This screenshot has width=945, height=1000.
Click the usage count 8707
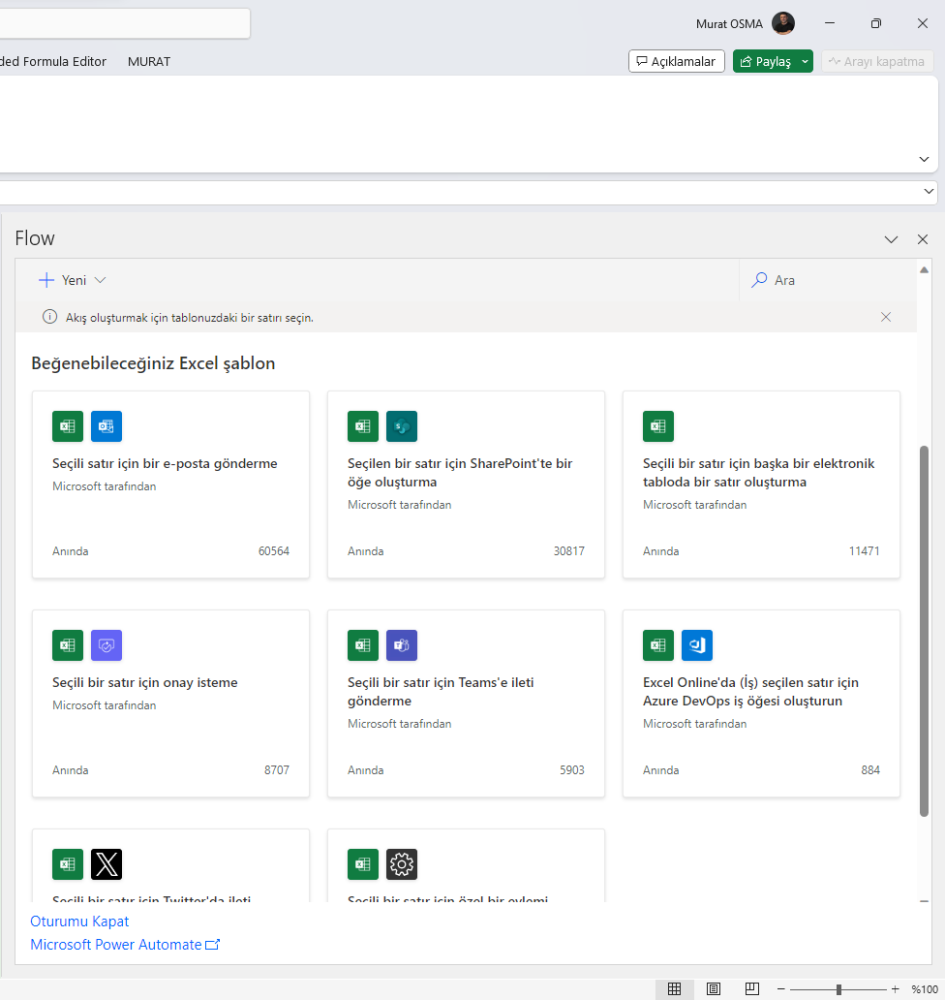coord(277,770)
